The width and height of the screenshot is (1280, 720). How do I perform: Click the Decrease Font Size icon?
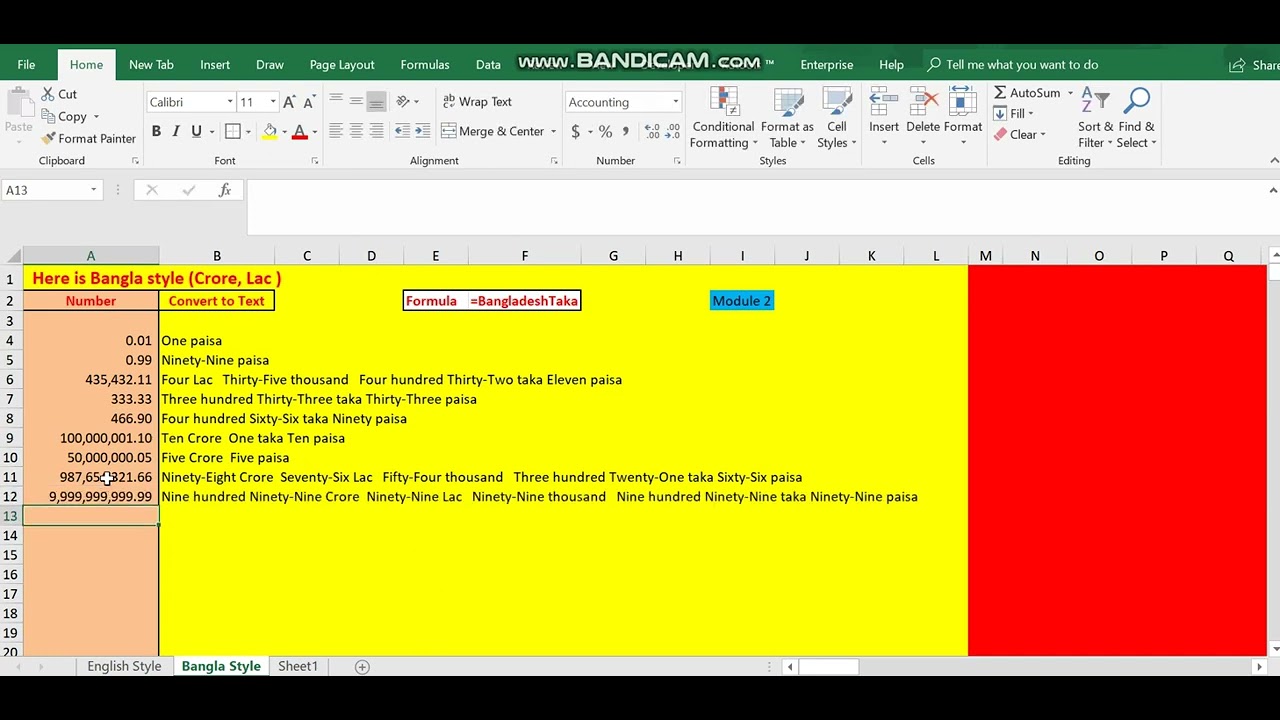[309, 102]
